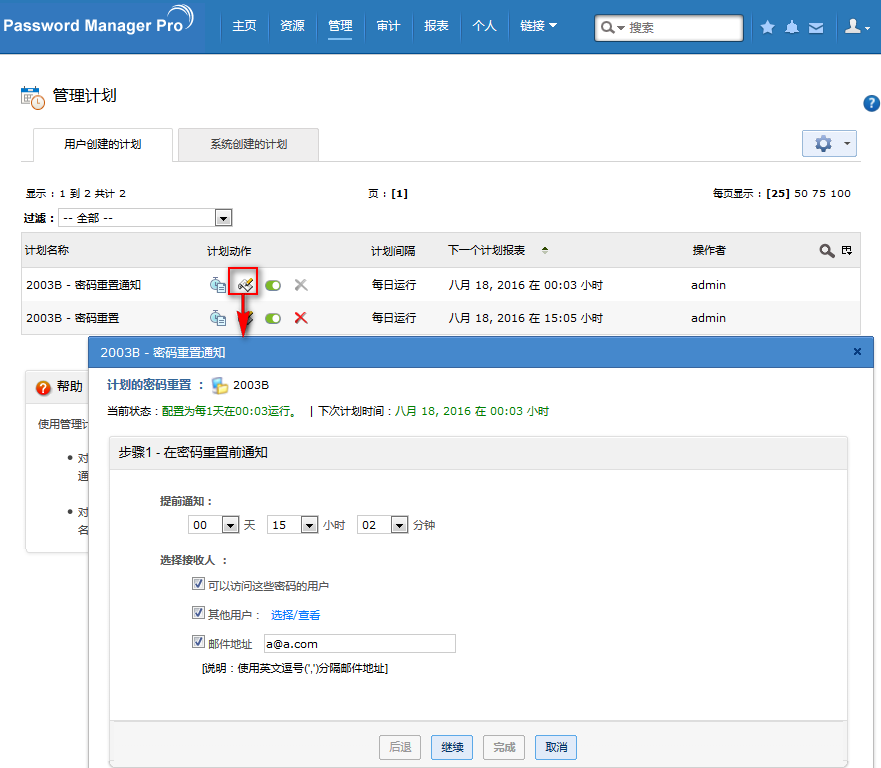Expand the 小时 hours dropdown

tap(308, 524)
